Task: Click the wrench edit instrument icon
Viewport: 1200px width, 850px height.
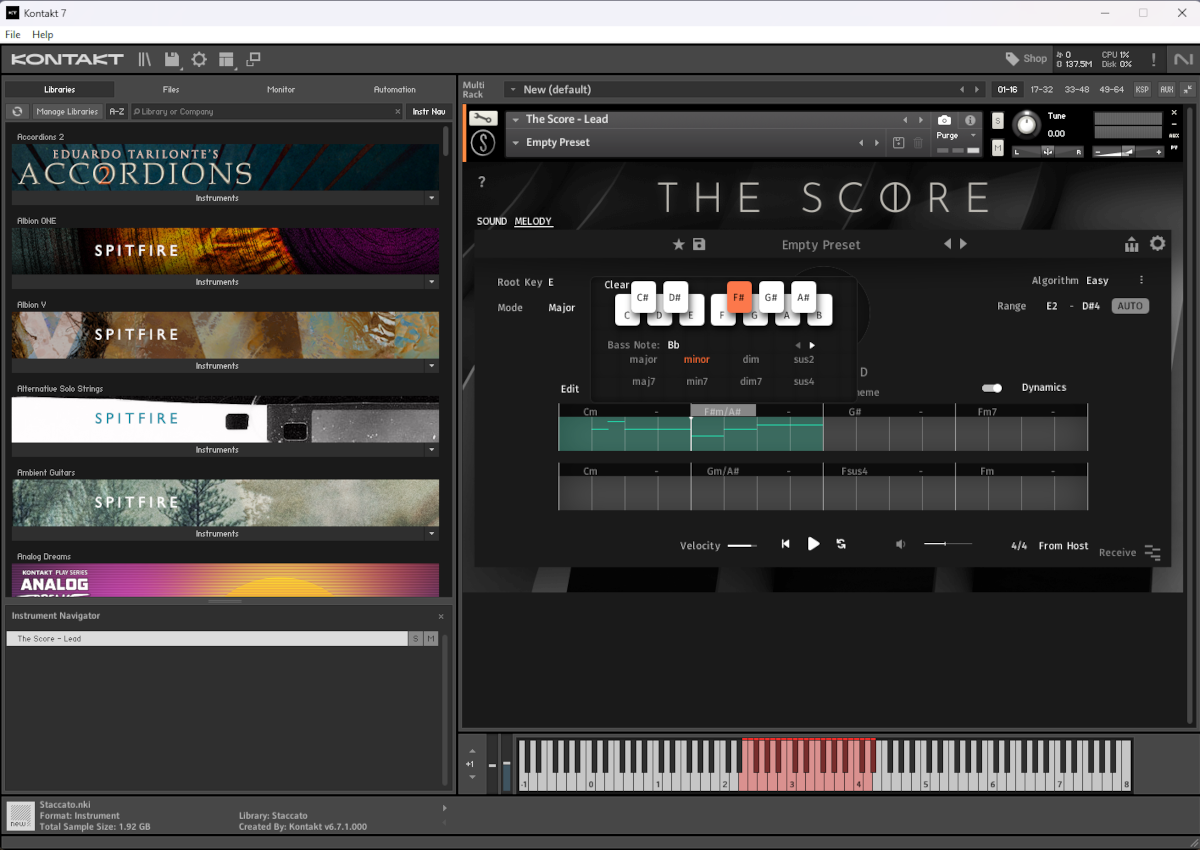Action: 482,118
